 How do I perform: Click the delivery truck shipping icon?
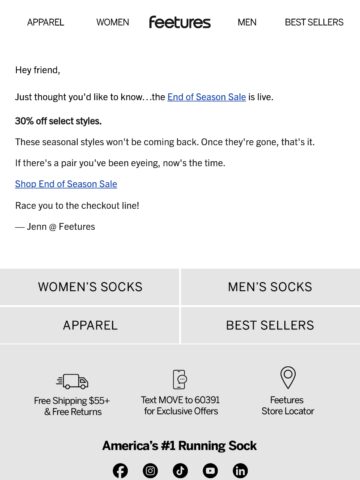72,381
